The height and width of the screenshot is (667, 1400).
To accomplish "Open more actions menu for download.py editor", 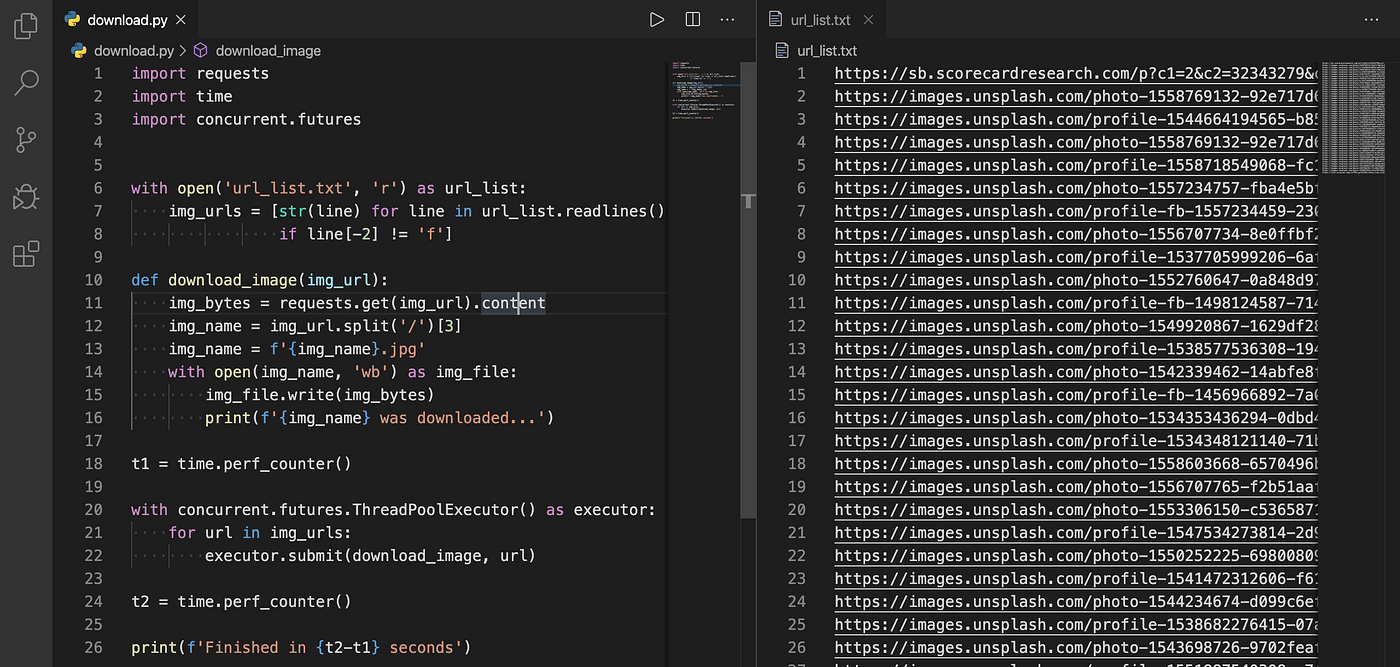I will pyautogui.click(x=727, y=19).
